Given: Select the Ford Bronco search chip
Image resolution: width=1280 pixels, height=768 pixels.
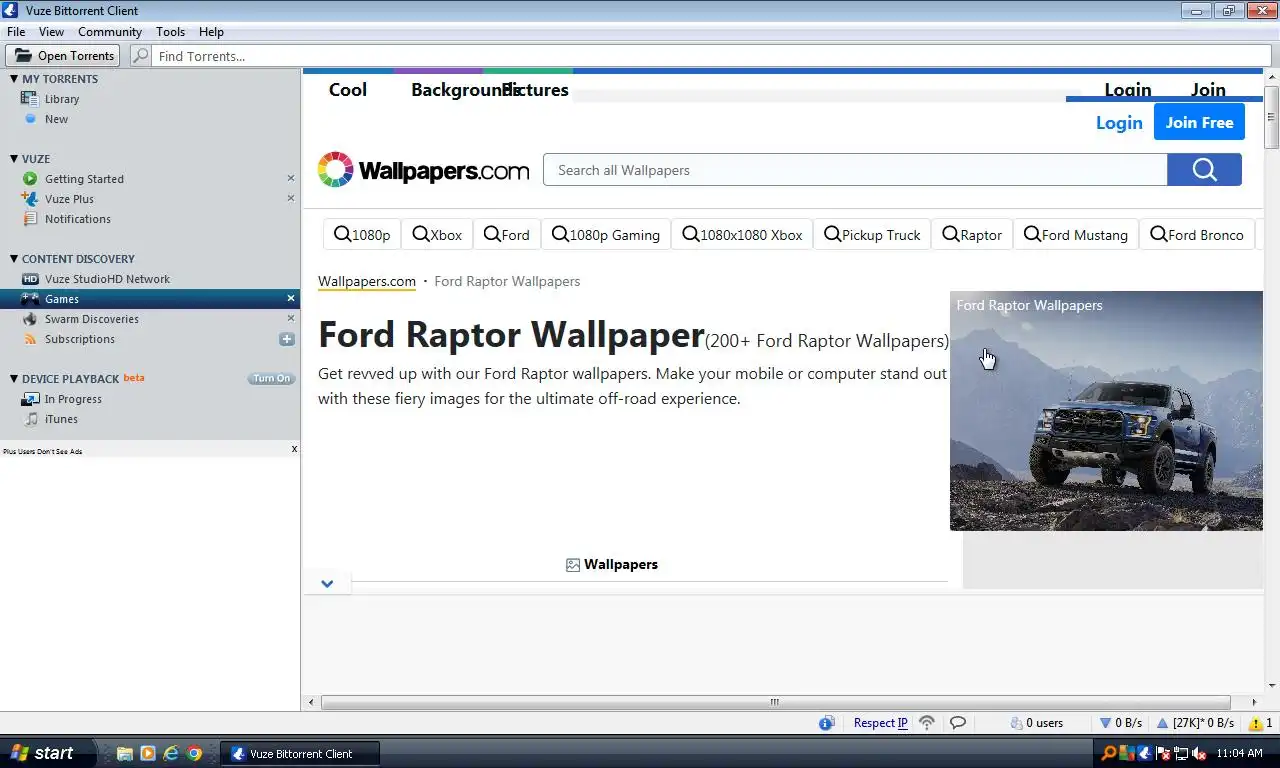Looking at the screenshot, I should click(x=1197, y=235).
